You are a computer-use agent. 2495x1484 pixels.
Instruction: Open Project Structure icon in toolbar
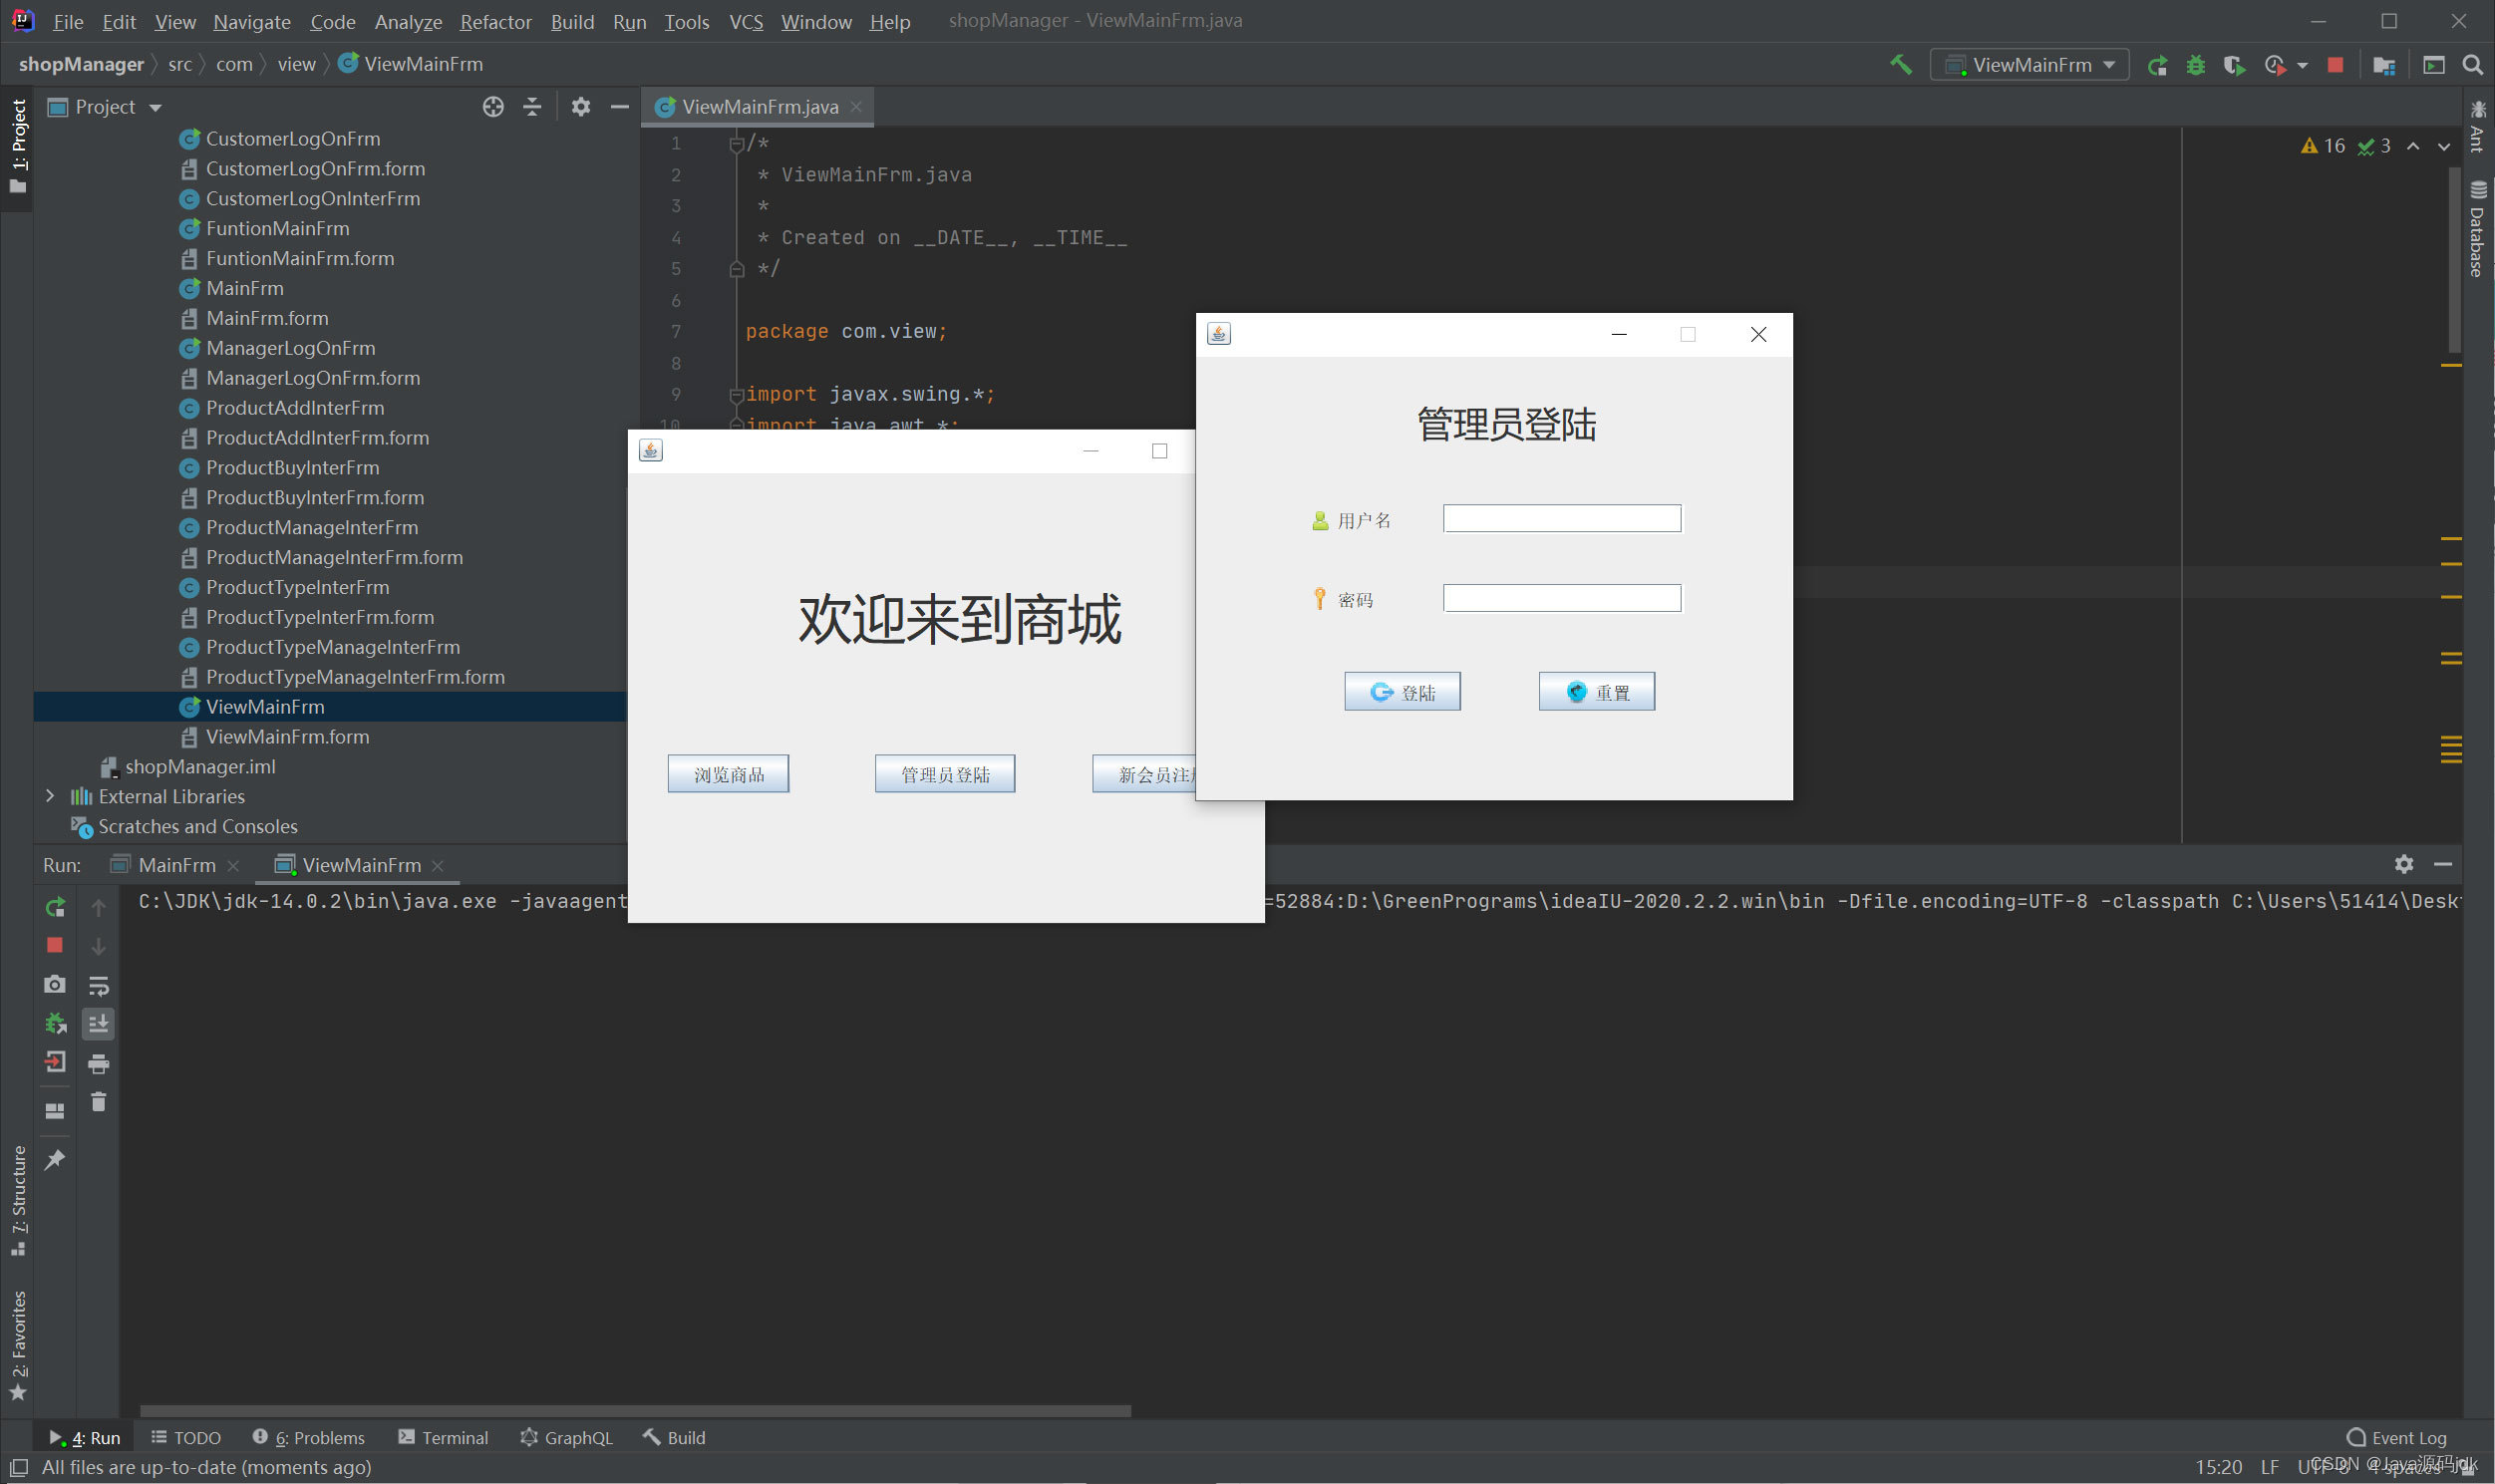(x=2384, y=65)
